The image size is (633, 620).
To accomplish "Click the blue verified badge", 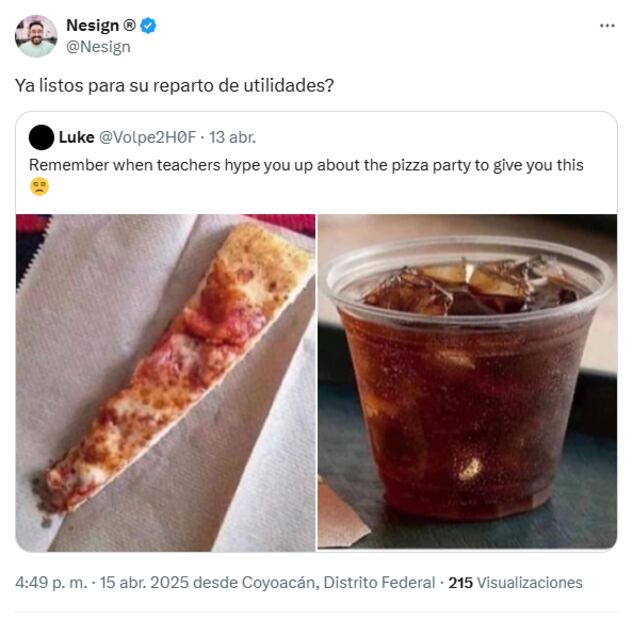I will click(x=148, y=26).
